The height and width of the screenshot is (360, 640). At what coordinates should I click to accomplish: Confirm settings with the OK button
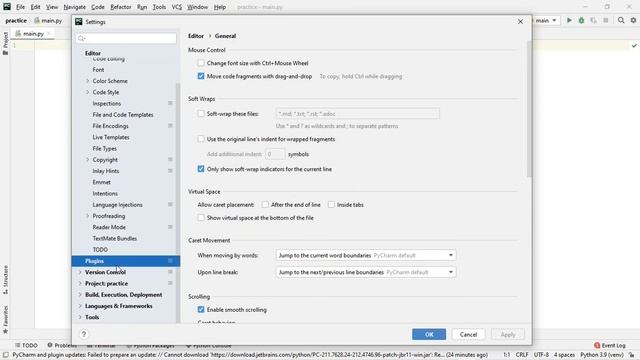(429, 334)
